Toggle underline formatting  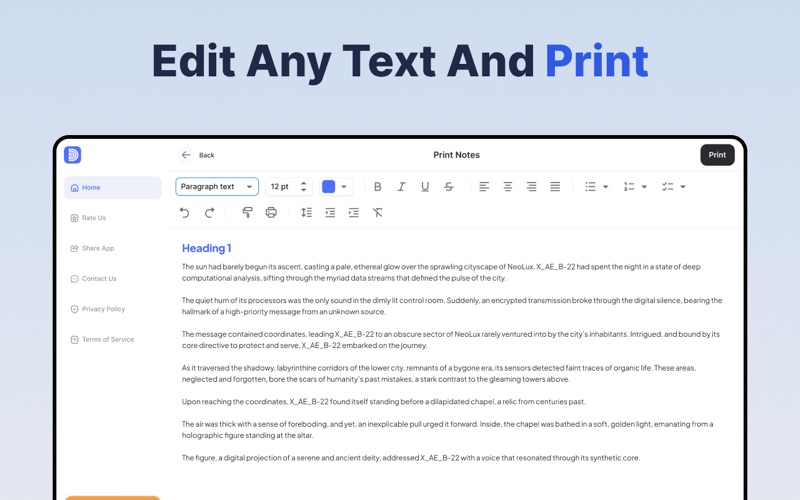point(425,187)
